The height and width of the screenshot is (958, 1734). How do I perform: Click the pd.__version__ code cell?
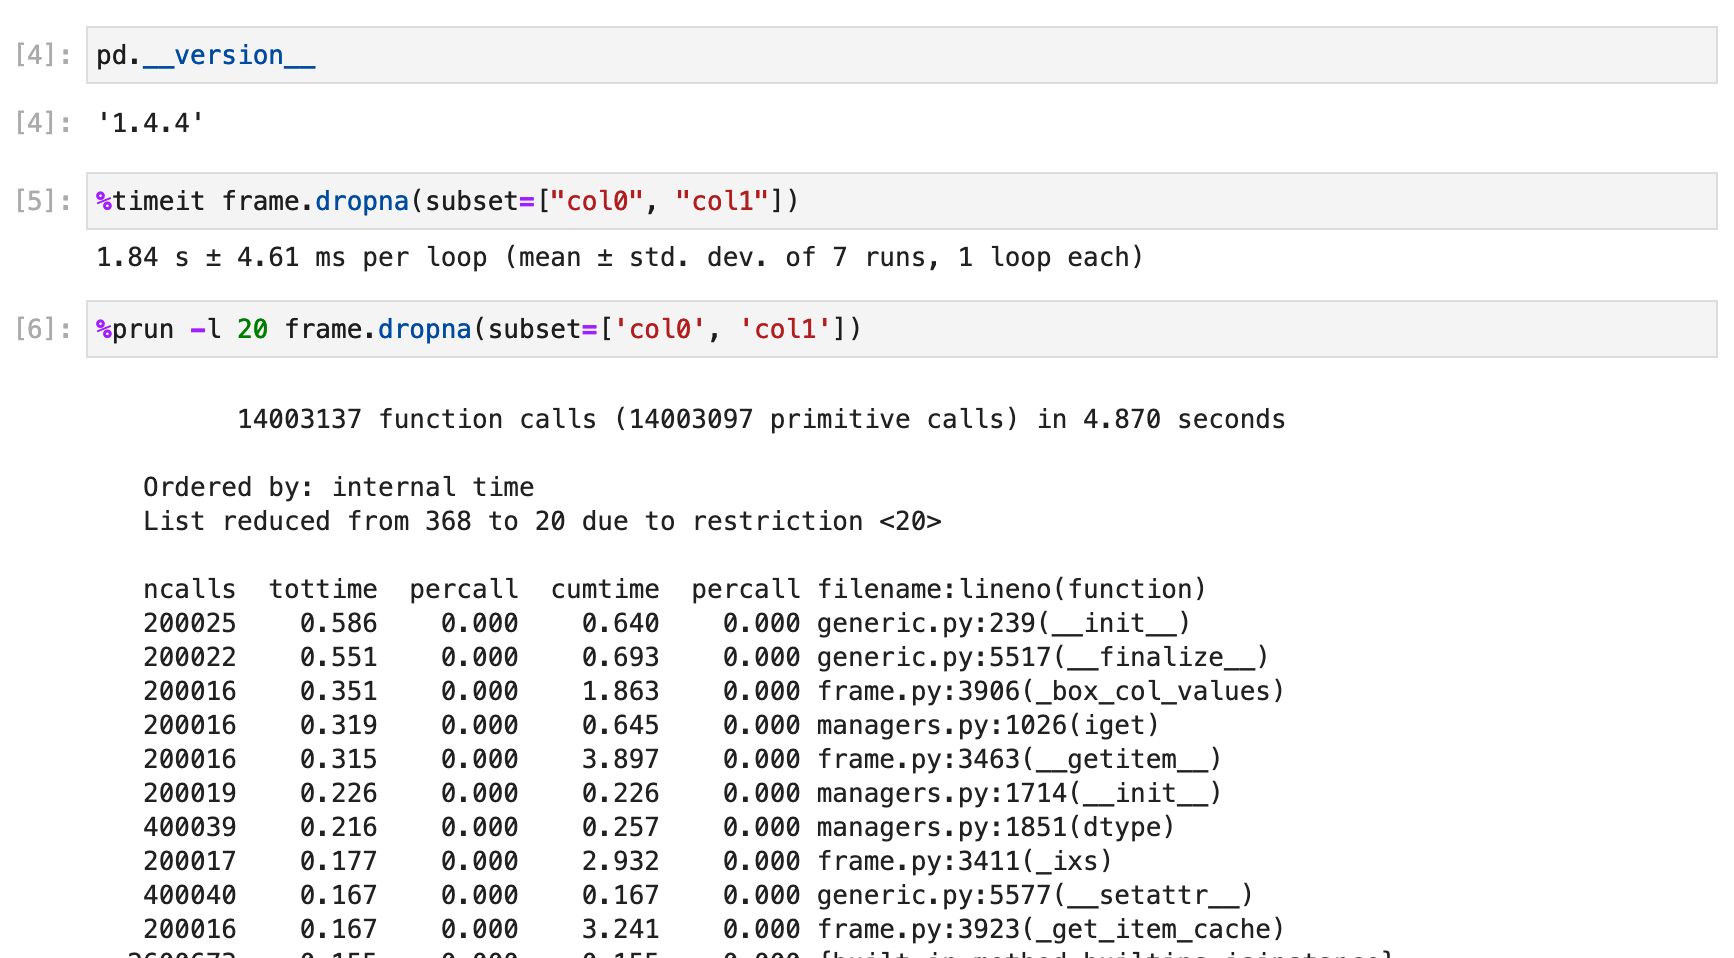point(901,55)
